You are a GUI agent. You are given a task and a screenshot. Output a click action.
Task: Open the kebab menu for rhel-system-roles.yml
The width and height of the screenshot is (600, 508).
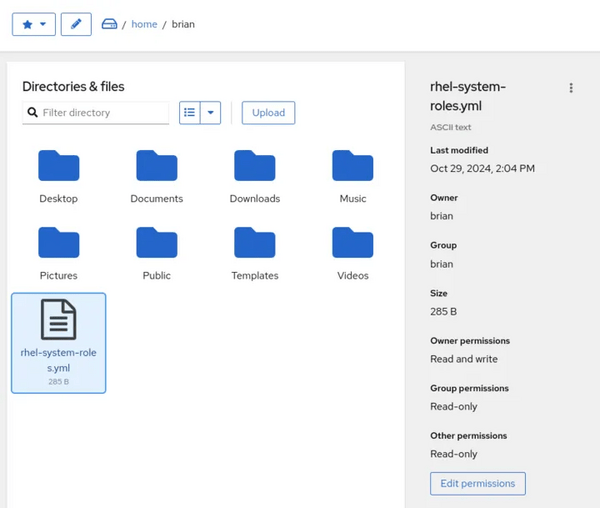tap(571, 88)
